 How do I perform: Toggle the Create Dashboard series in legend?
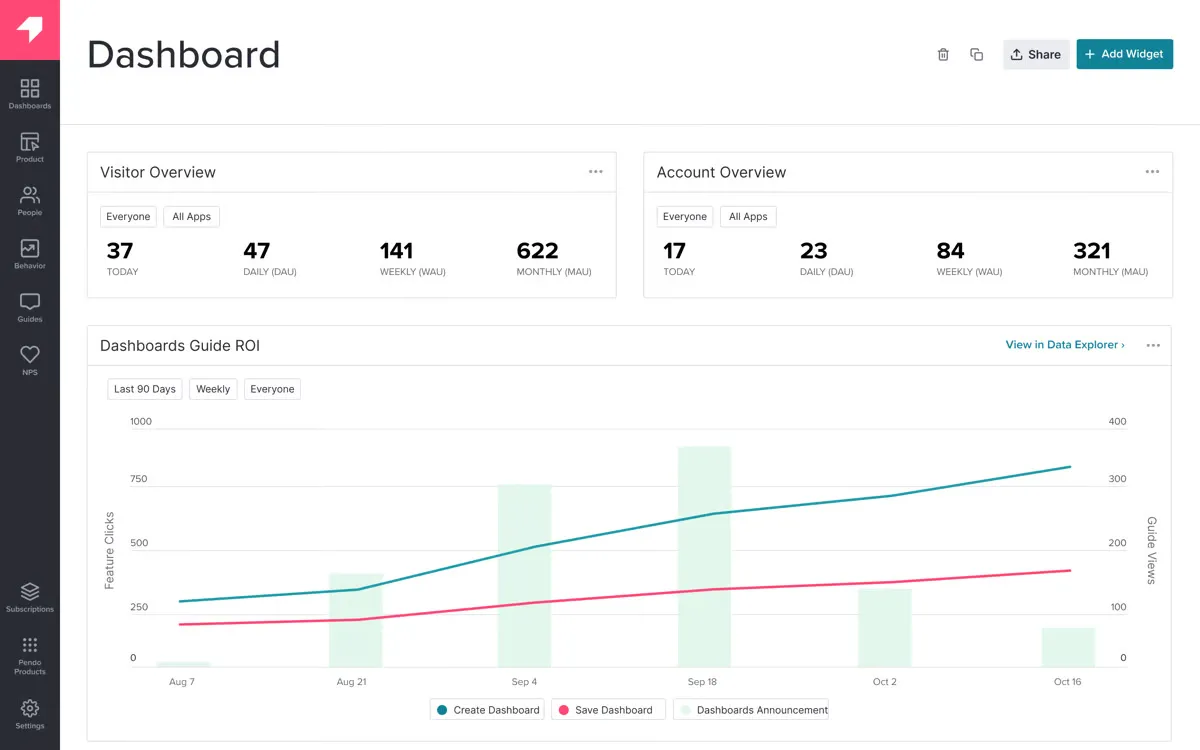pos(487,709)
